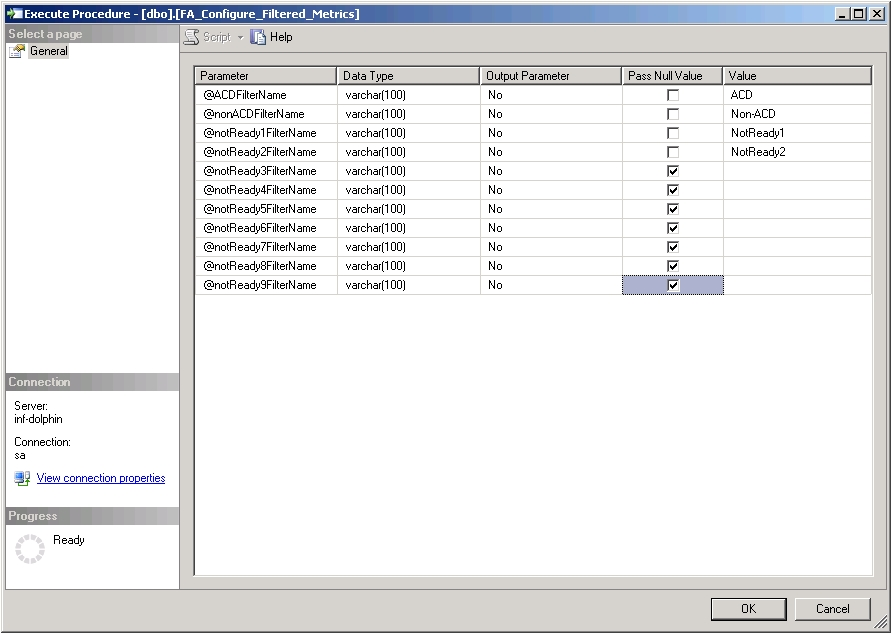Uncheck Pass Null Value for @notReady3FilterName

coord(673,171)
